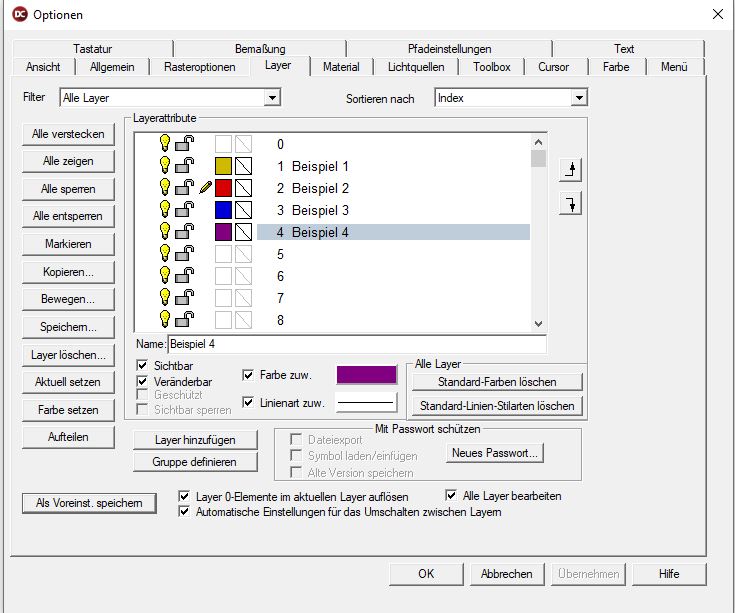Click the move layer down arrow button
The image size is (735, 613).
[x=569, y=204]
